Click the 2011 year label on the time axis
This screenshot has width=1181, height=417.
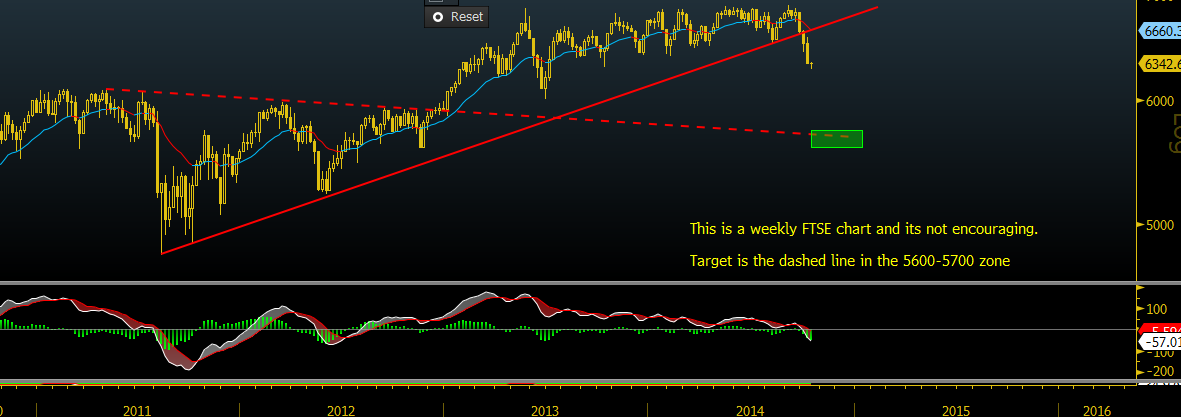pyautogui.click(x=136, y=411)
